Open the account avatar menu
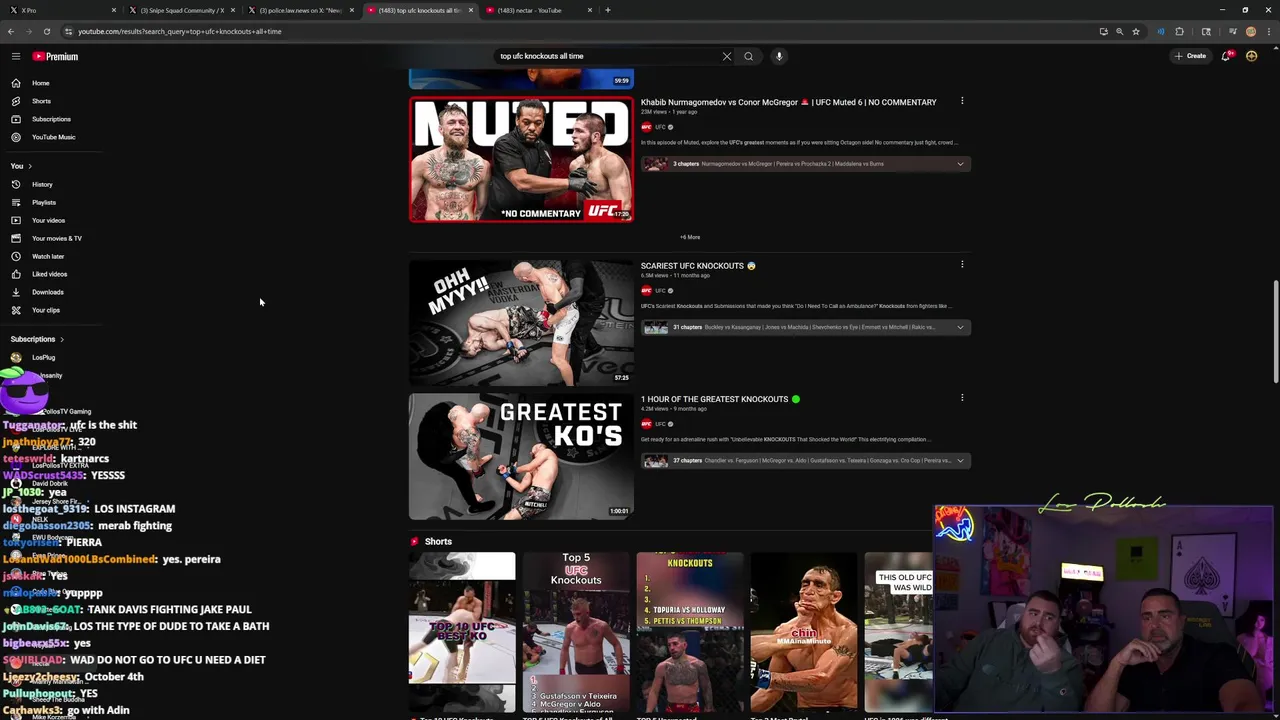The height and width of the screenshot is (720, 1280). (x=1251, y=56)
